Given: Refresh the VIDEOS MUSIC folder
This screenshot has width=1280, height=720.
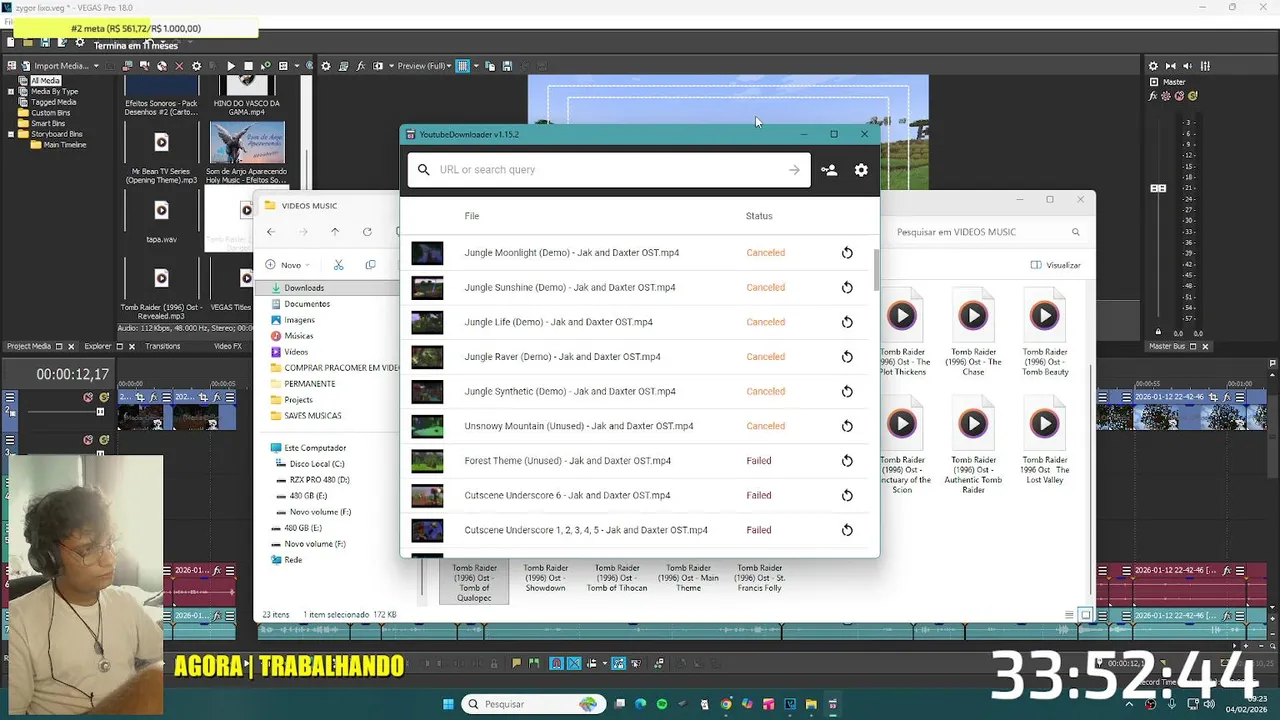Looking at the screenshot, I should click(x=367, y=232).
